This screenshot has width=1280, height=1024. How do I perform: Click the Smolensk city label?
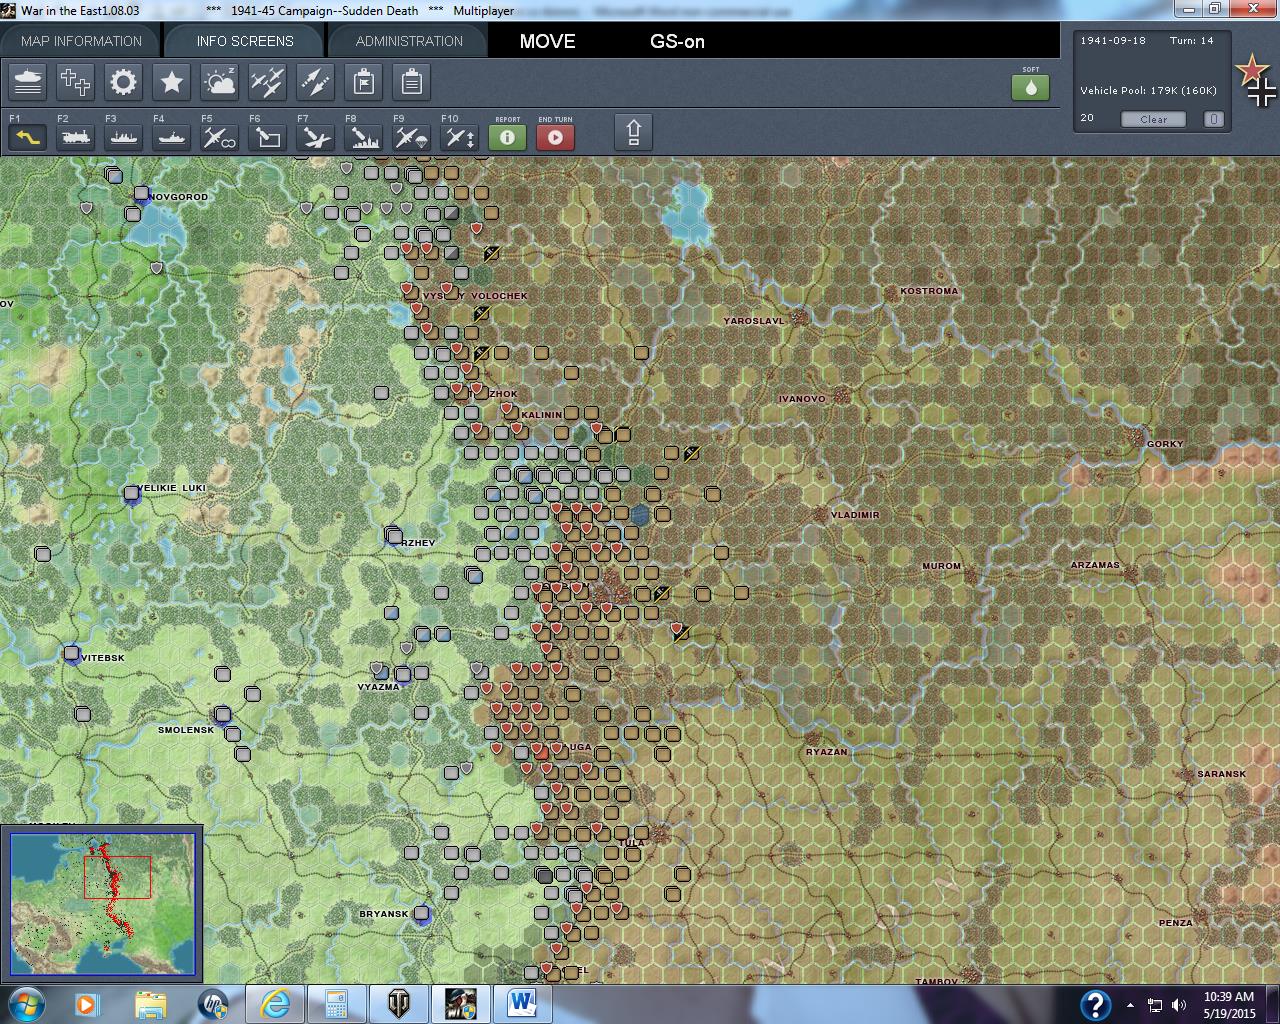pyautogui.click(x=186, y=730)
